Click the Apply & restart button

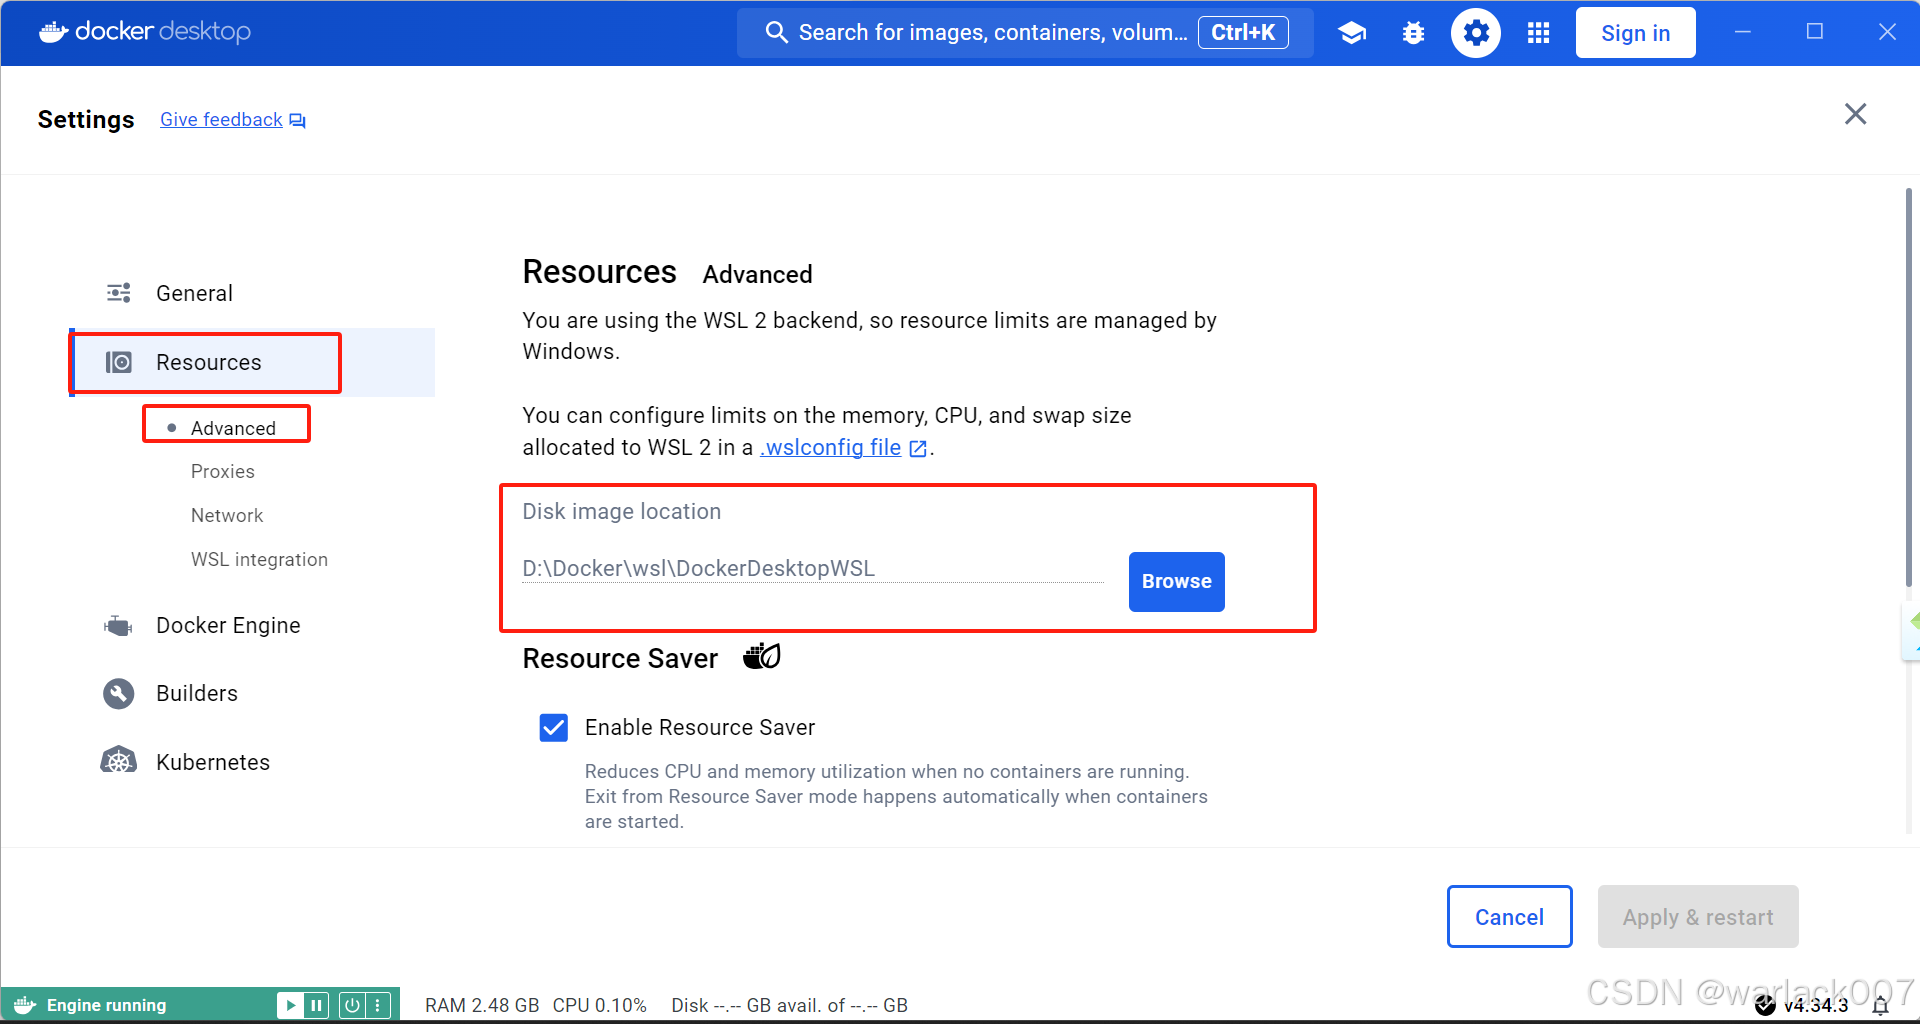(1698, 917)
